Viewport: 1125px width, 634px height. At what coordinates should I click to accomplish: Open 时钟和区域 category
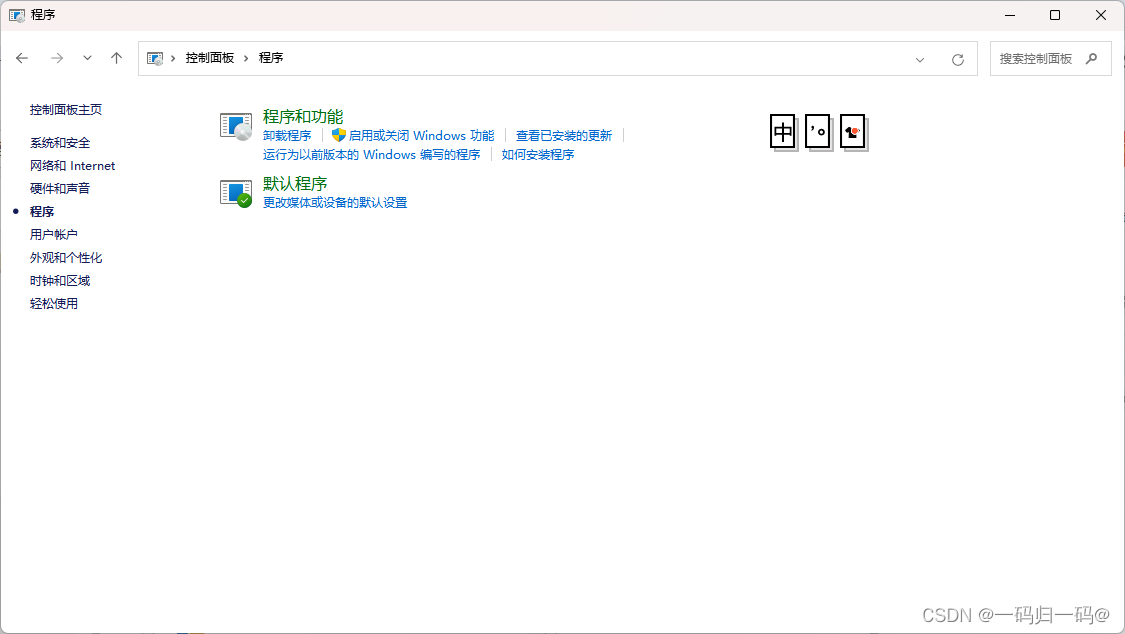(60, 280)
